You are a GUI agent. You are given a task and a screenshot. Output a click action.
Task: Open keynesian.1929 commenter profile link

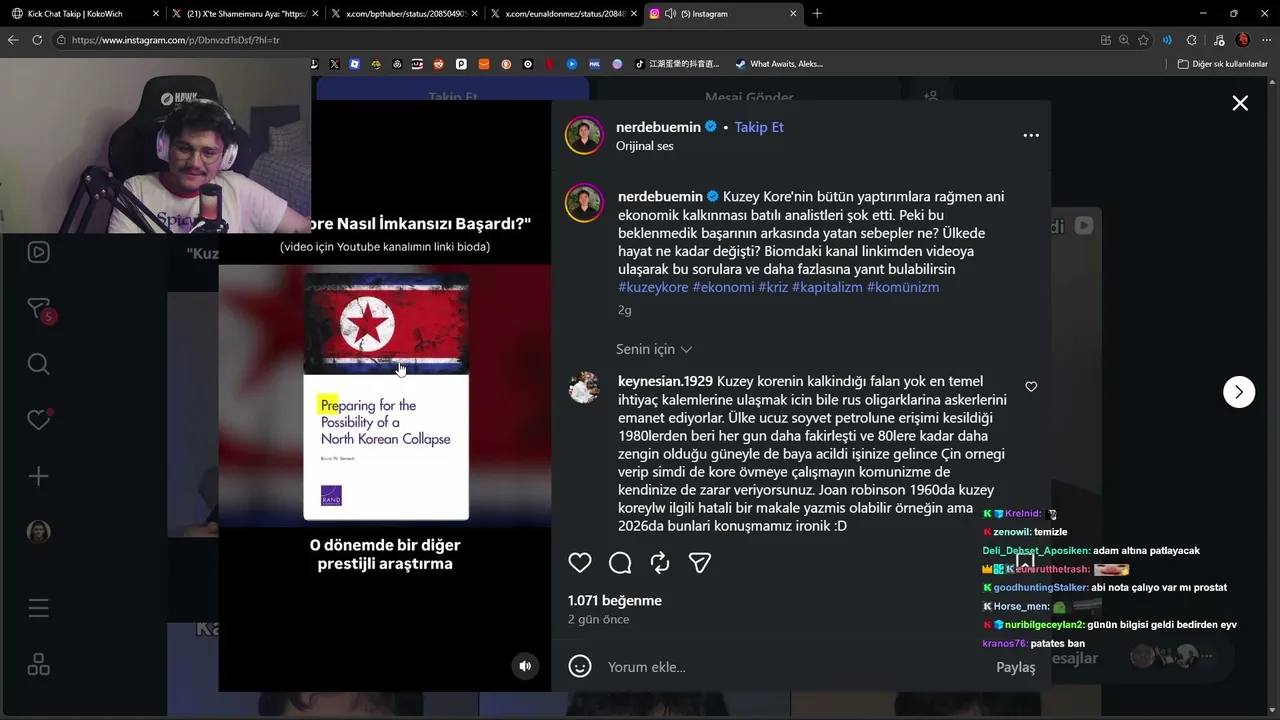[665, 381]
